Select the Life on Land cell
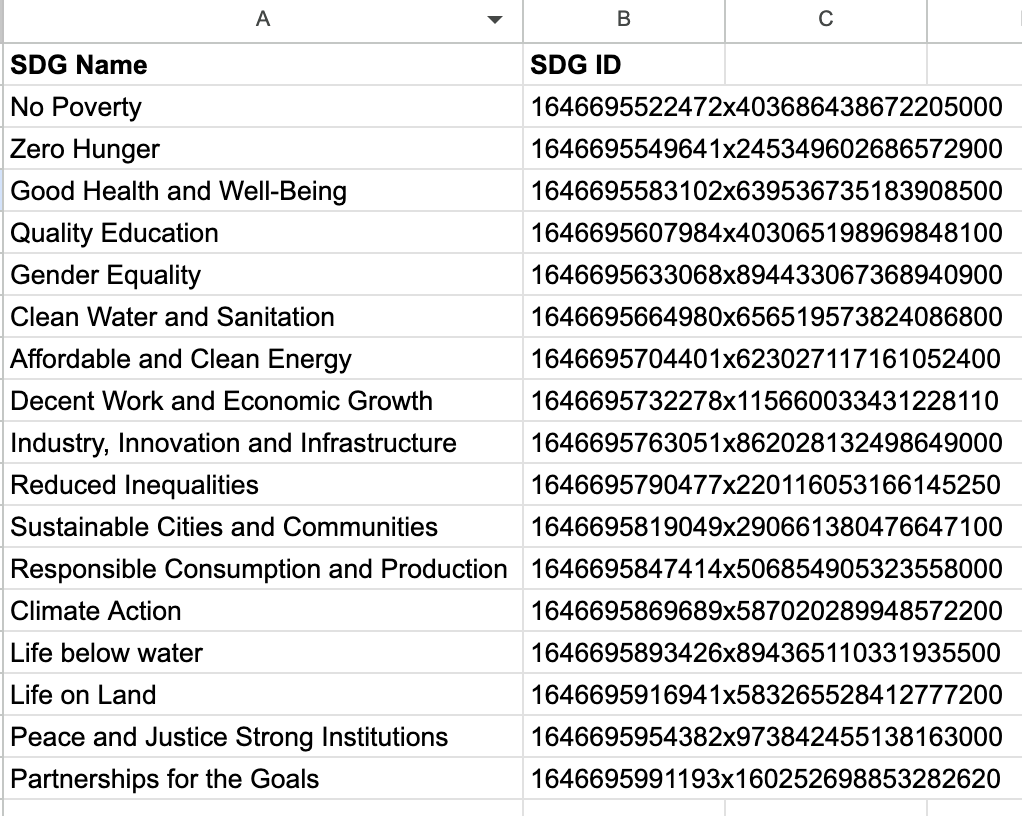 tap(263, 695)
